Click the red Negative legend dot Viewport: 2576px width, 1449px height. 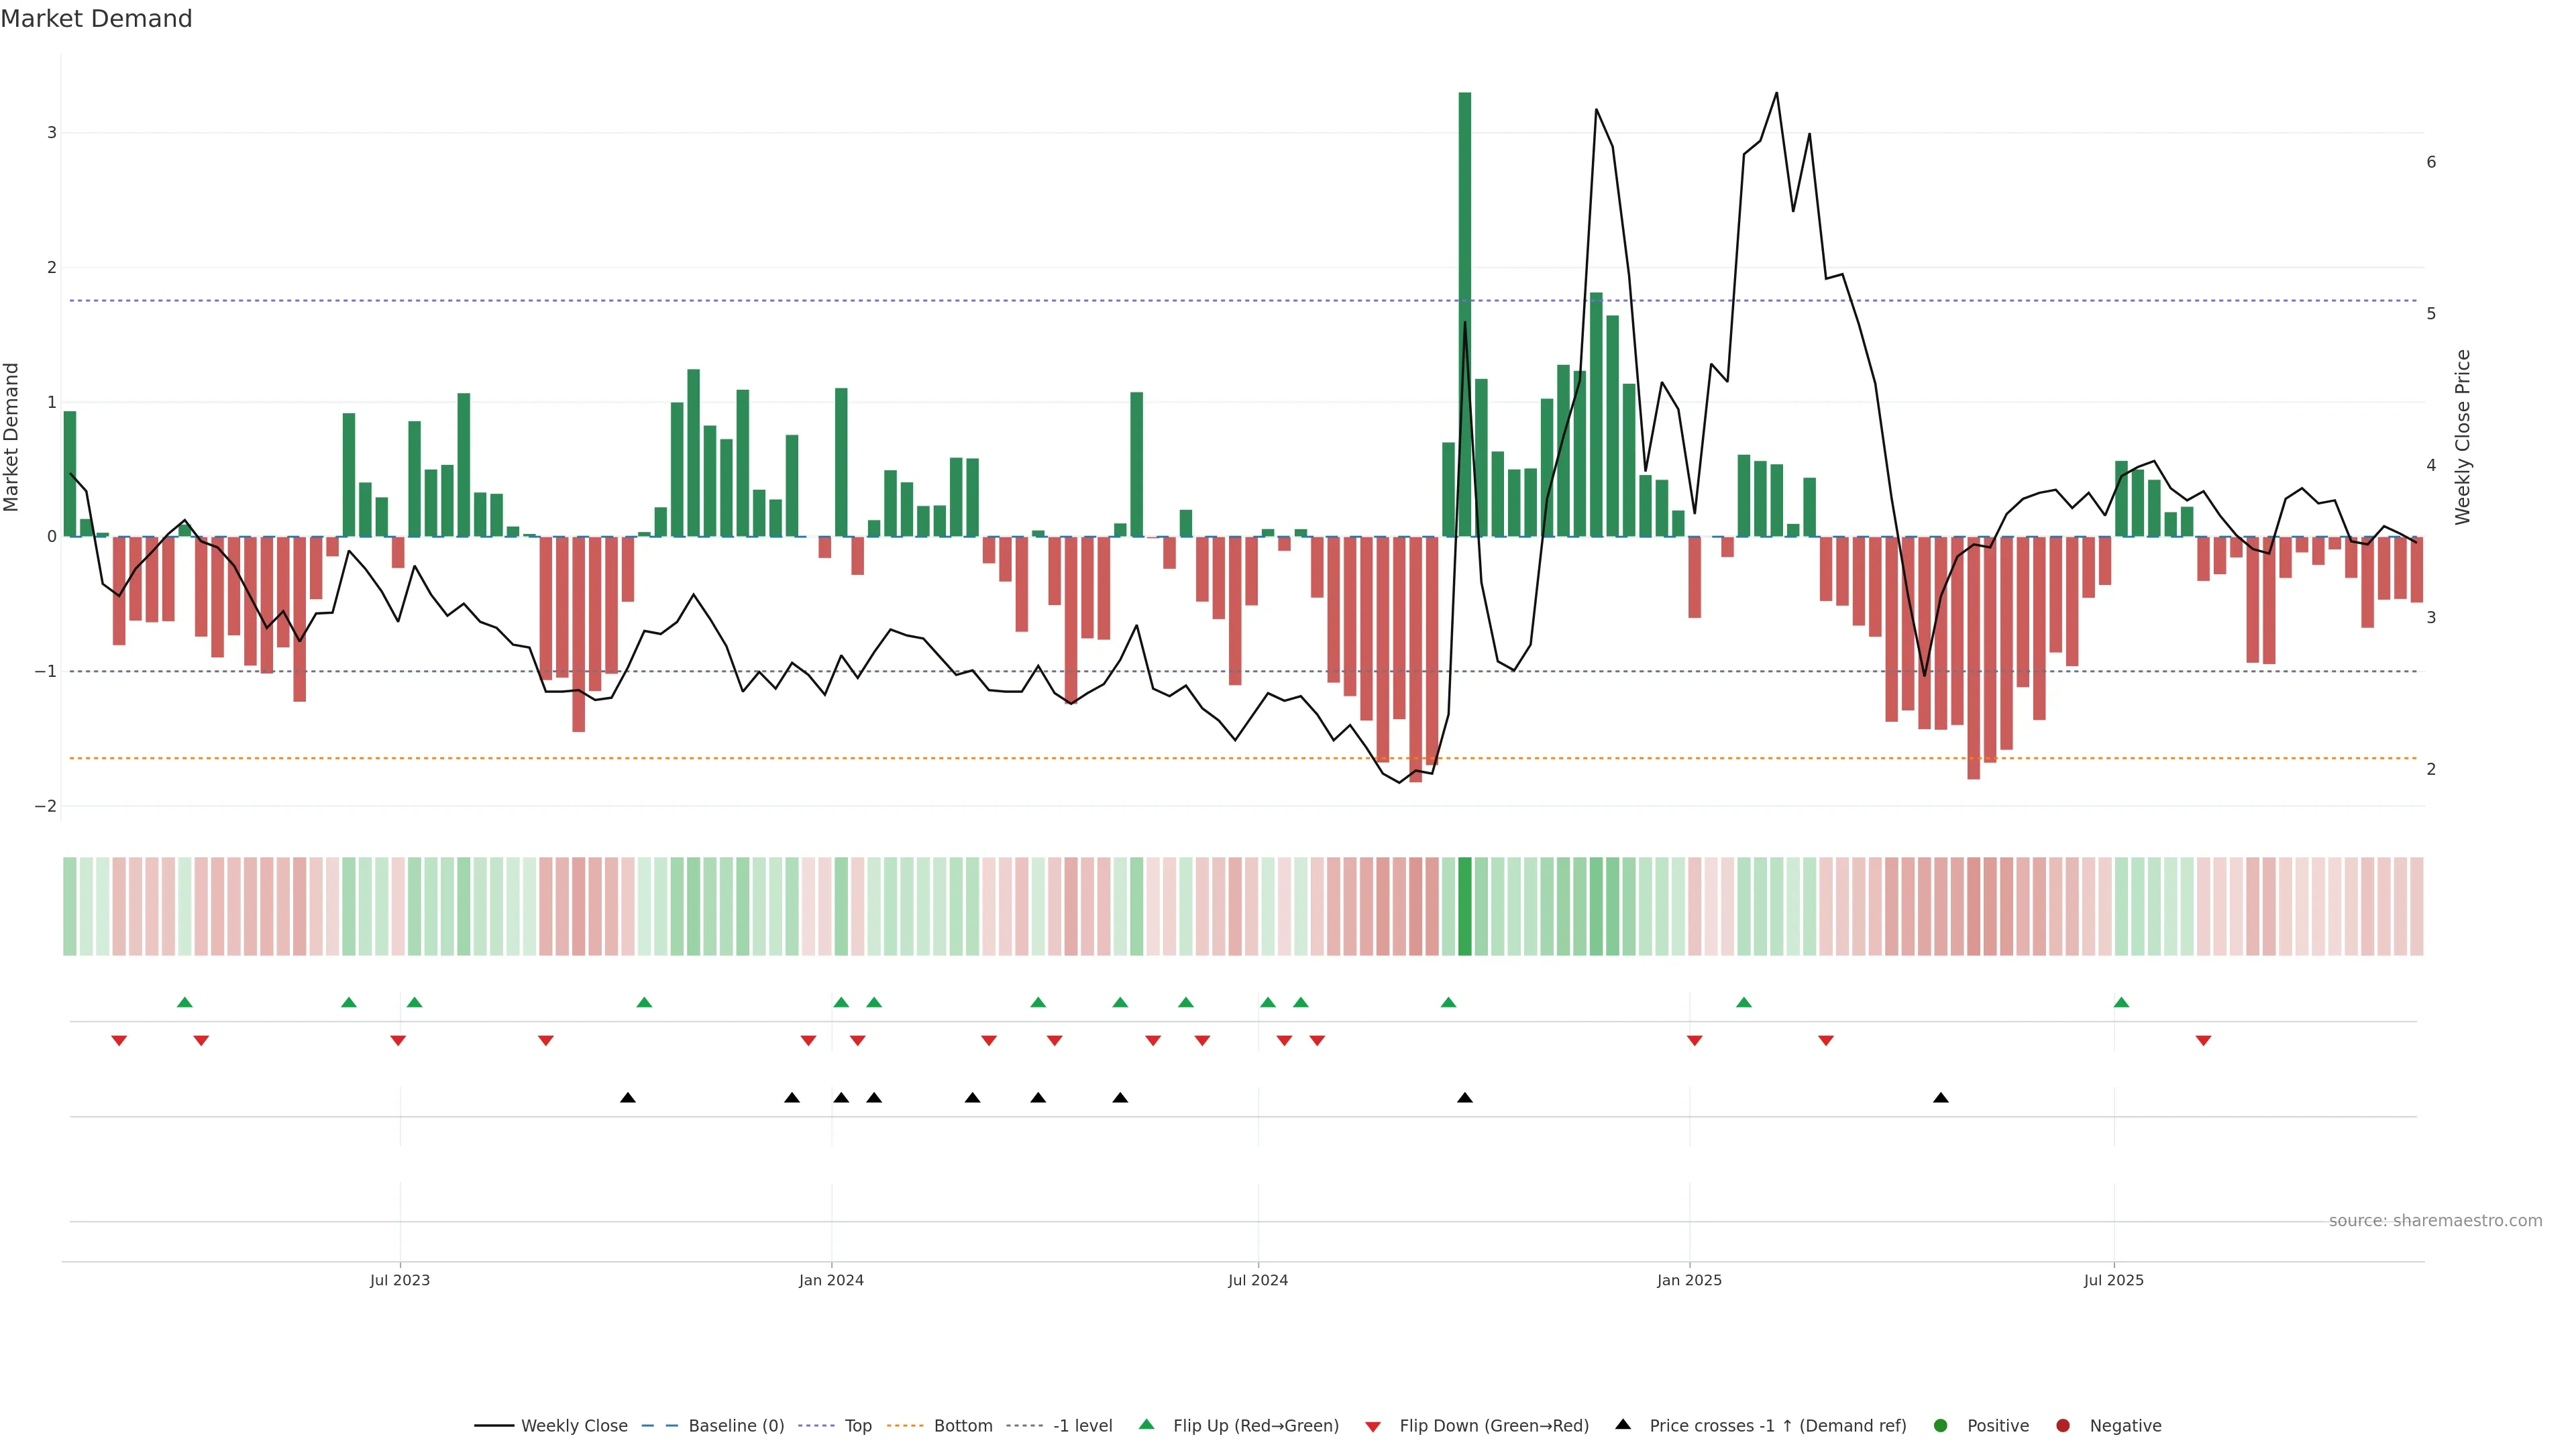2062,1425
